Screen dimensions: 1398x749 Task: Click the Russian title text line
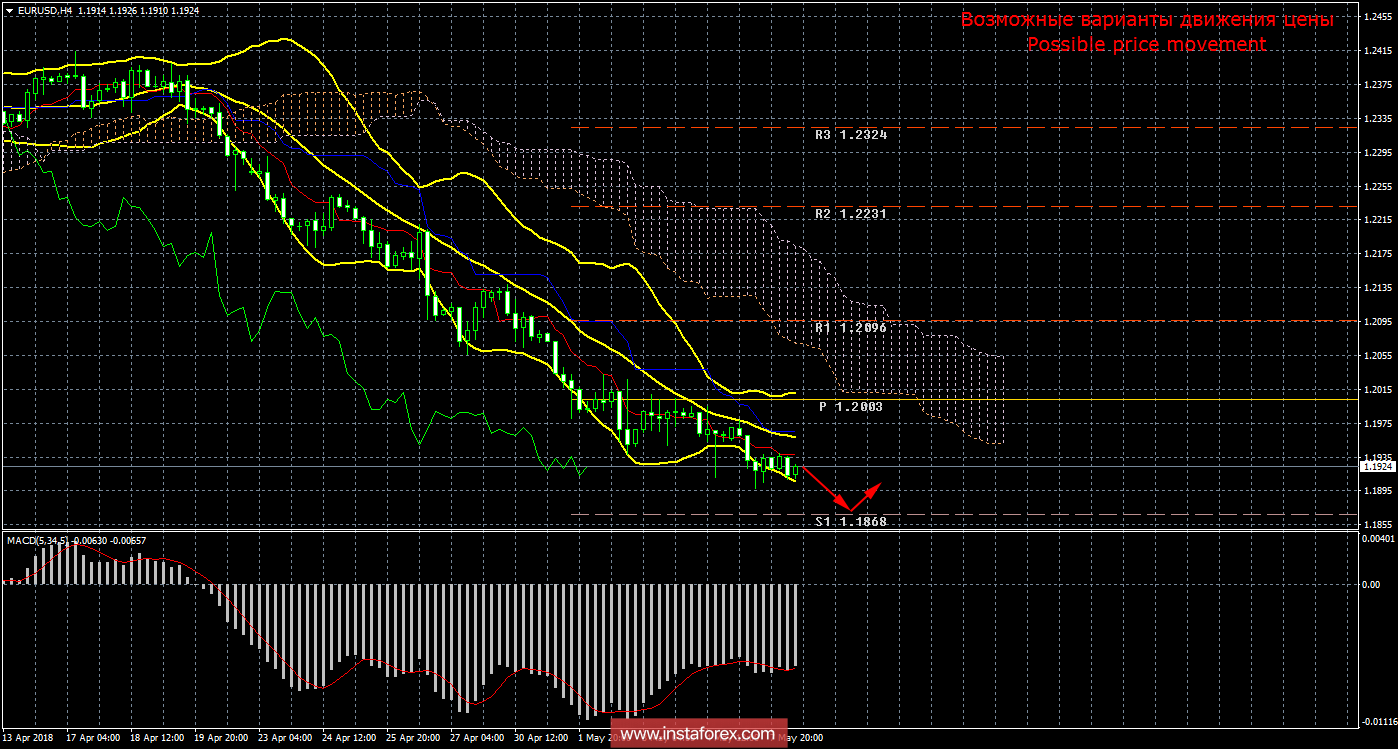coord(1146,20)
